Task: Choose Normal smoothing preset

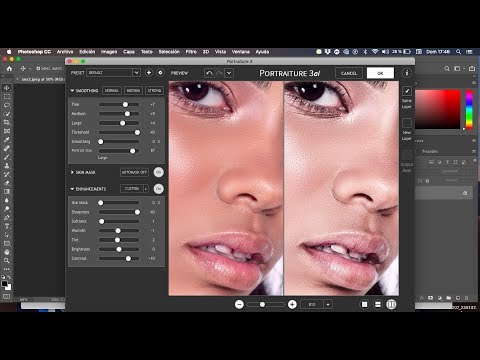Action: pos(112,90)
